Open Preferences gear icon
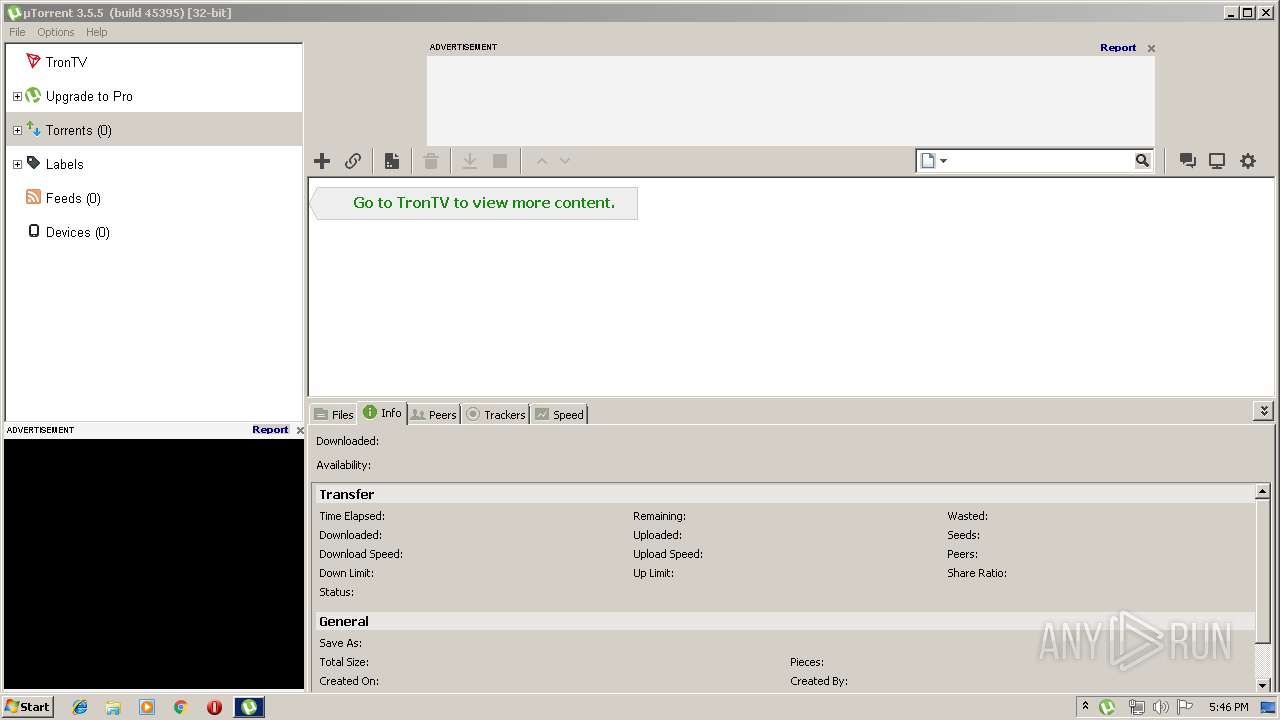The image size is (1280, 720). (x=1248, y=161)
